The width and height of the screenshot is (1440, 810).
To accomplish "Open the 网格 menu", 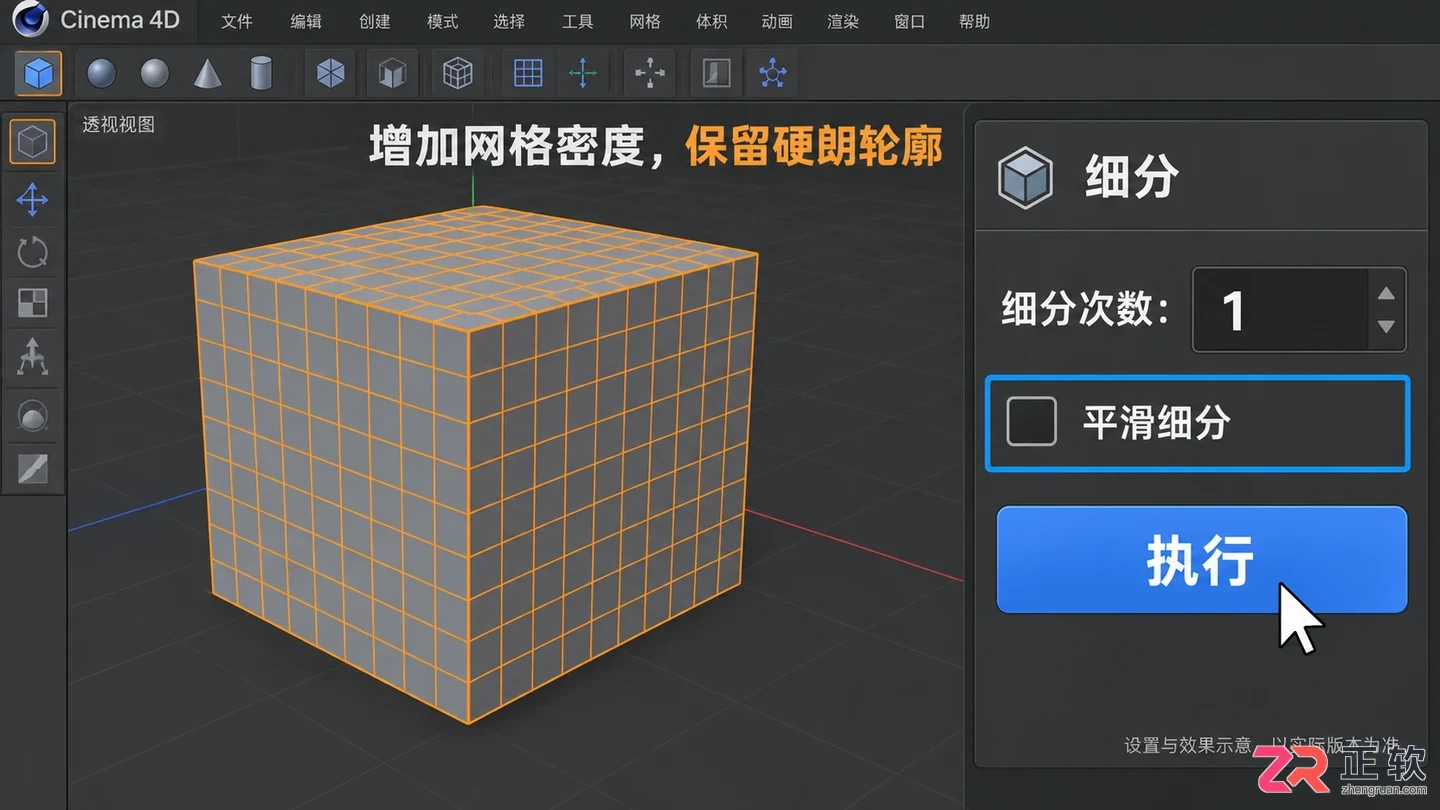I will coord(645,21).
